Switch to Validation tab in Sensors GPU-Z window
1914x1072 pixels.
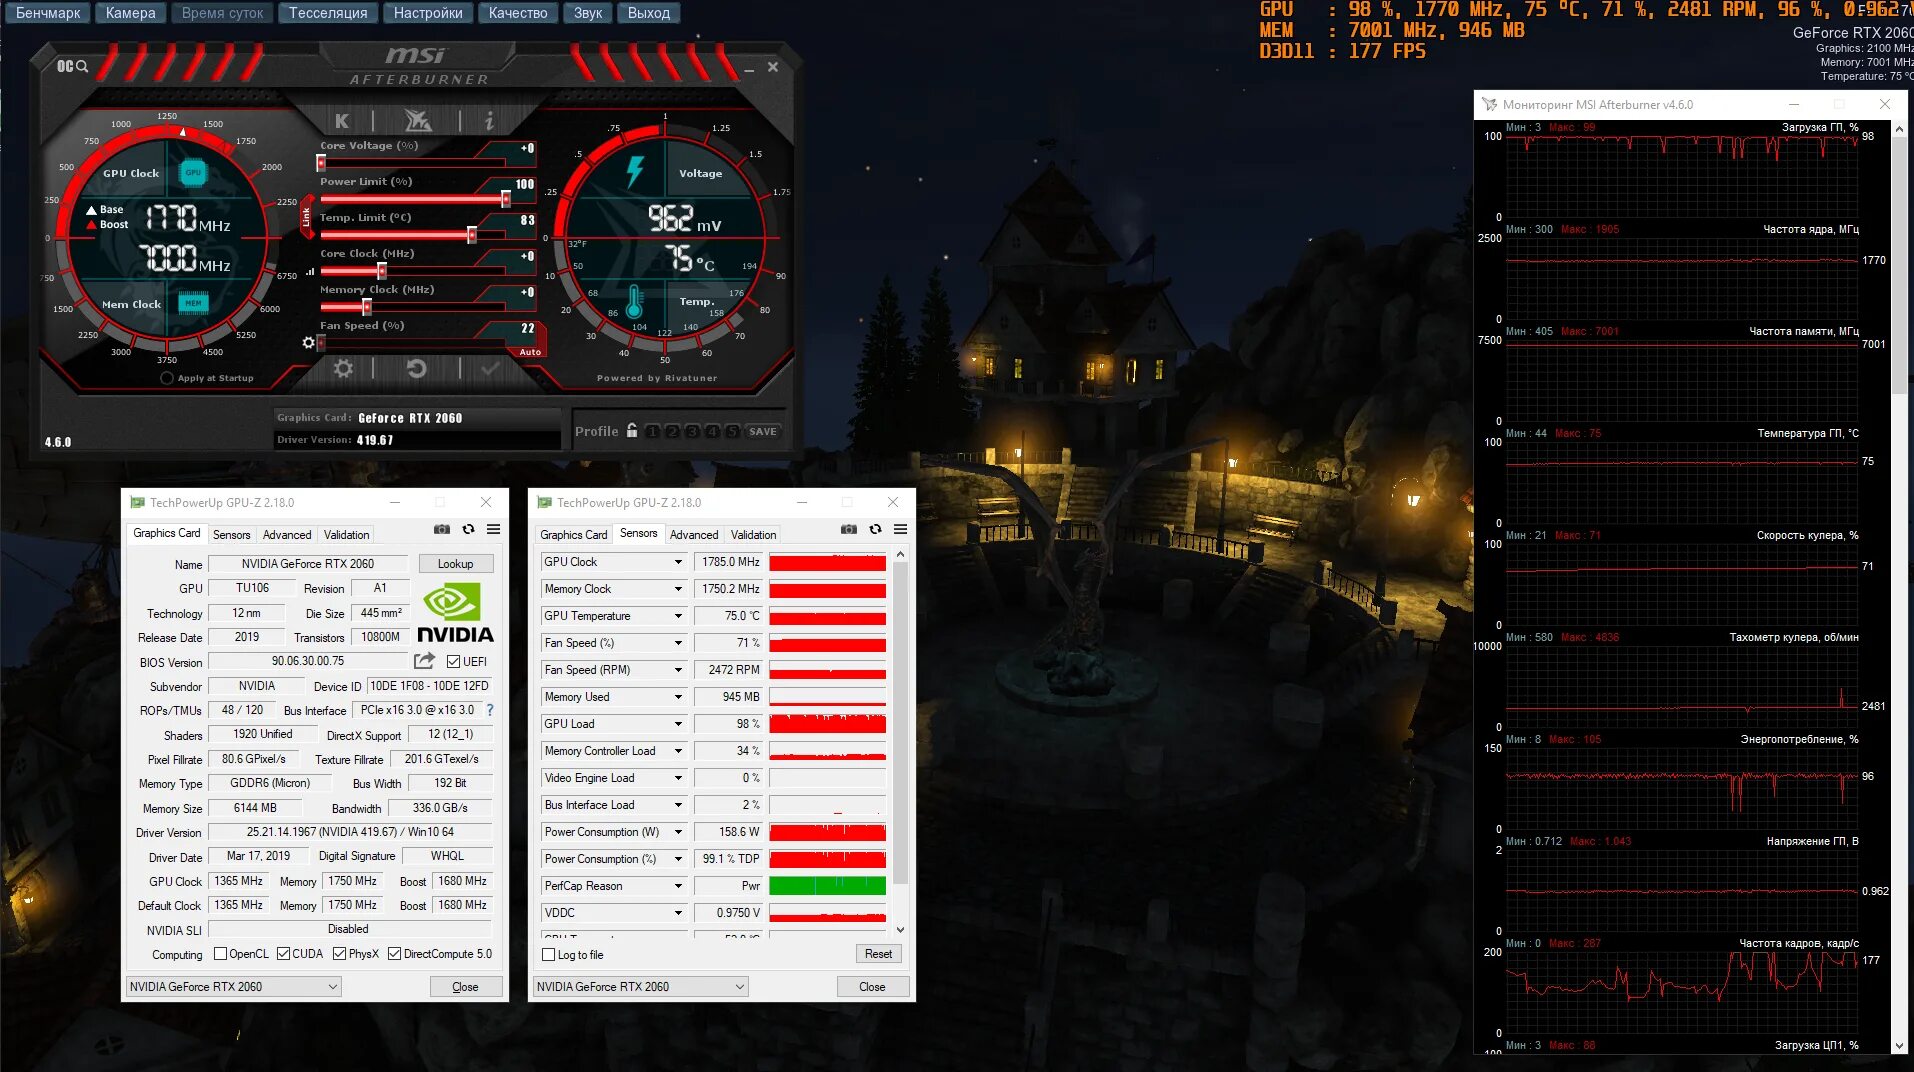(753, 535)
